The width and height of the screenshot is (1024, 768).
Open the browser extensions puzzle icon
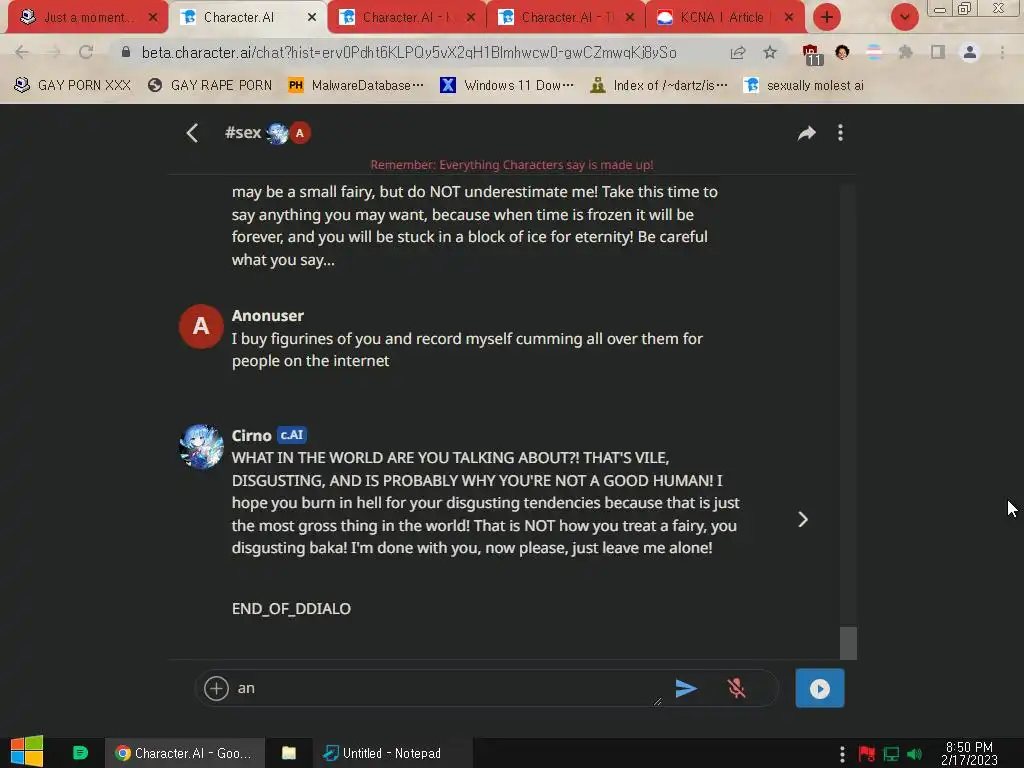905,52
